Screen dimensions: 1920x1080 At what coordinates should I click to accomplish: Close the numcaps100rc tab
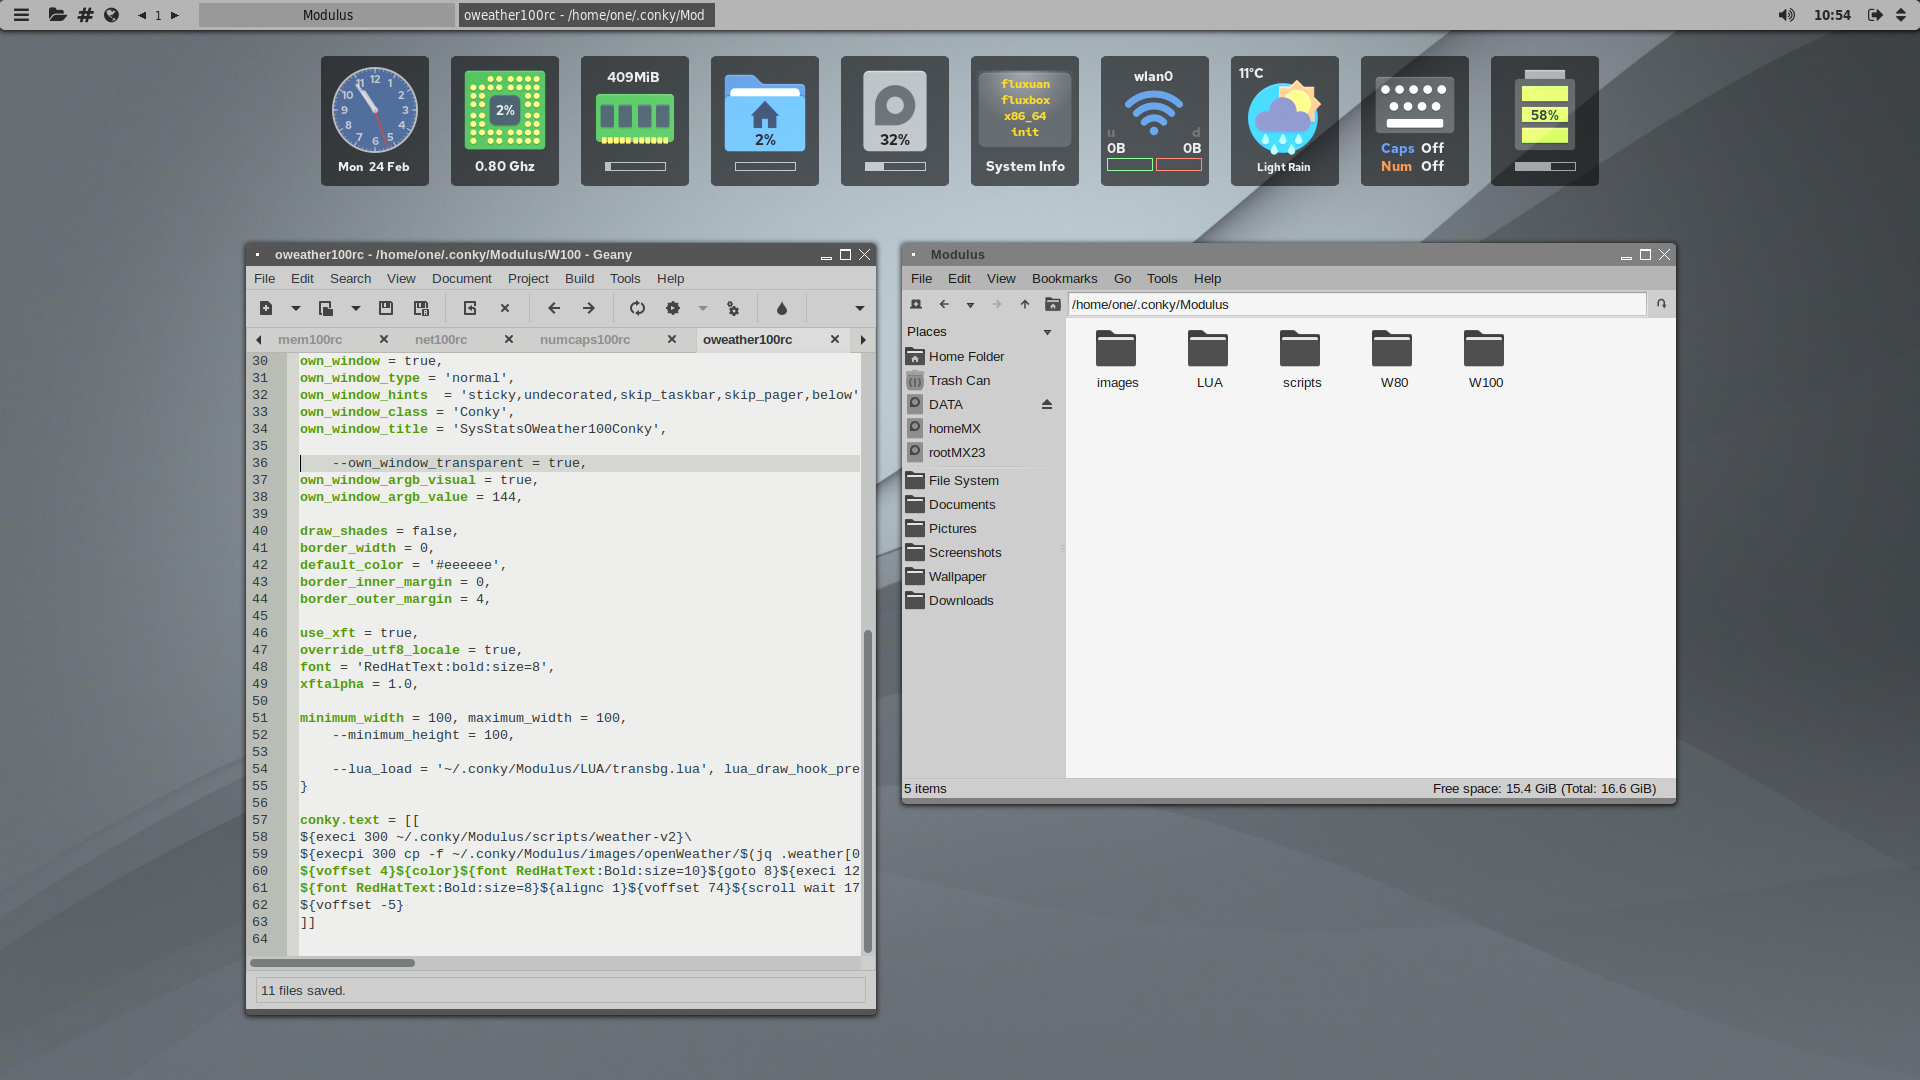click(672, 340)
